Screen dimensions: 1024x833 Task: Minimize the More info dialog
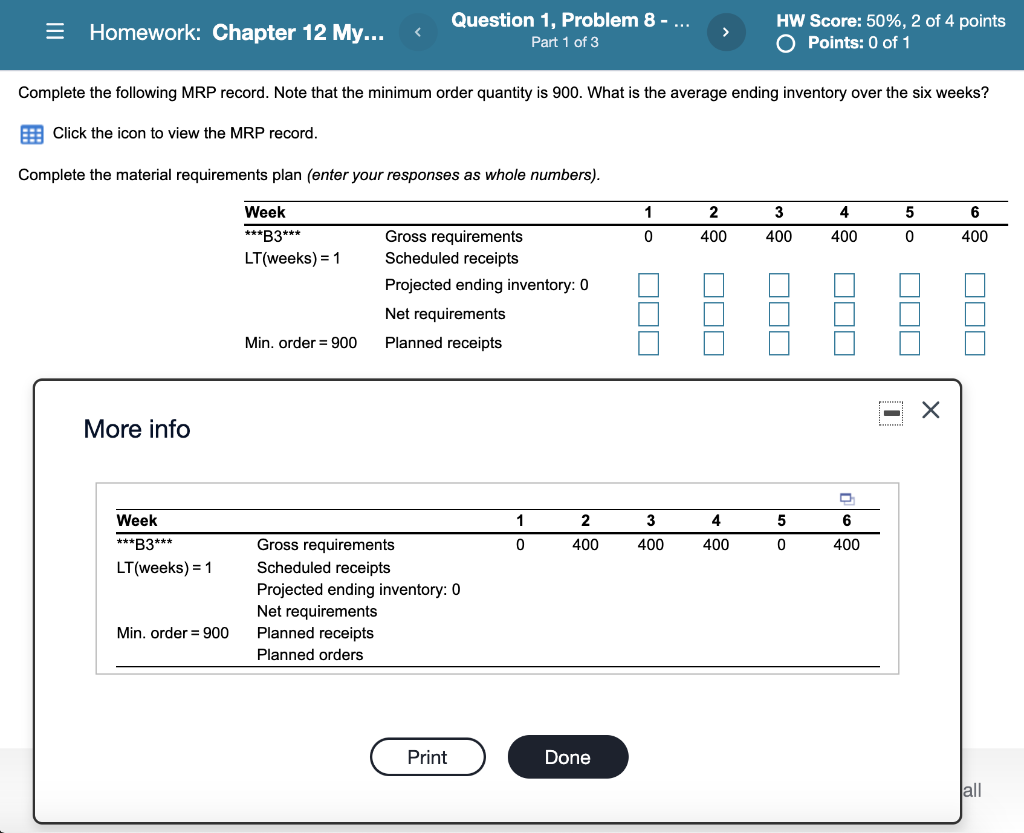point(890,412)
